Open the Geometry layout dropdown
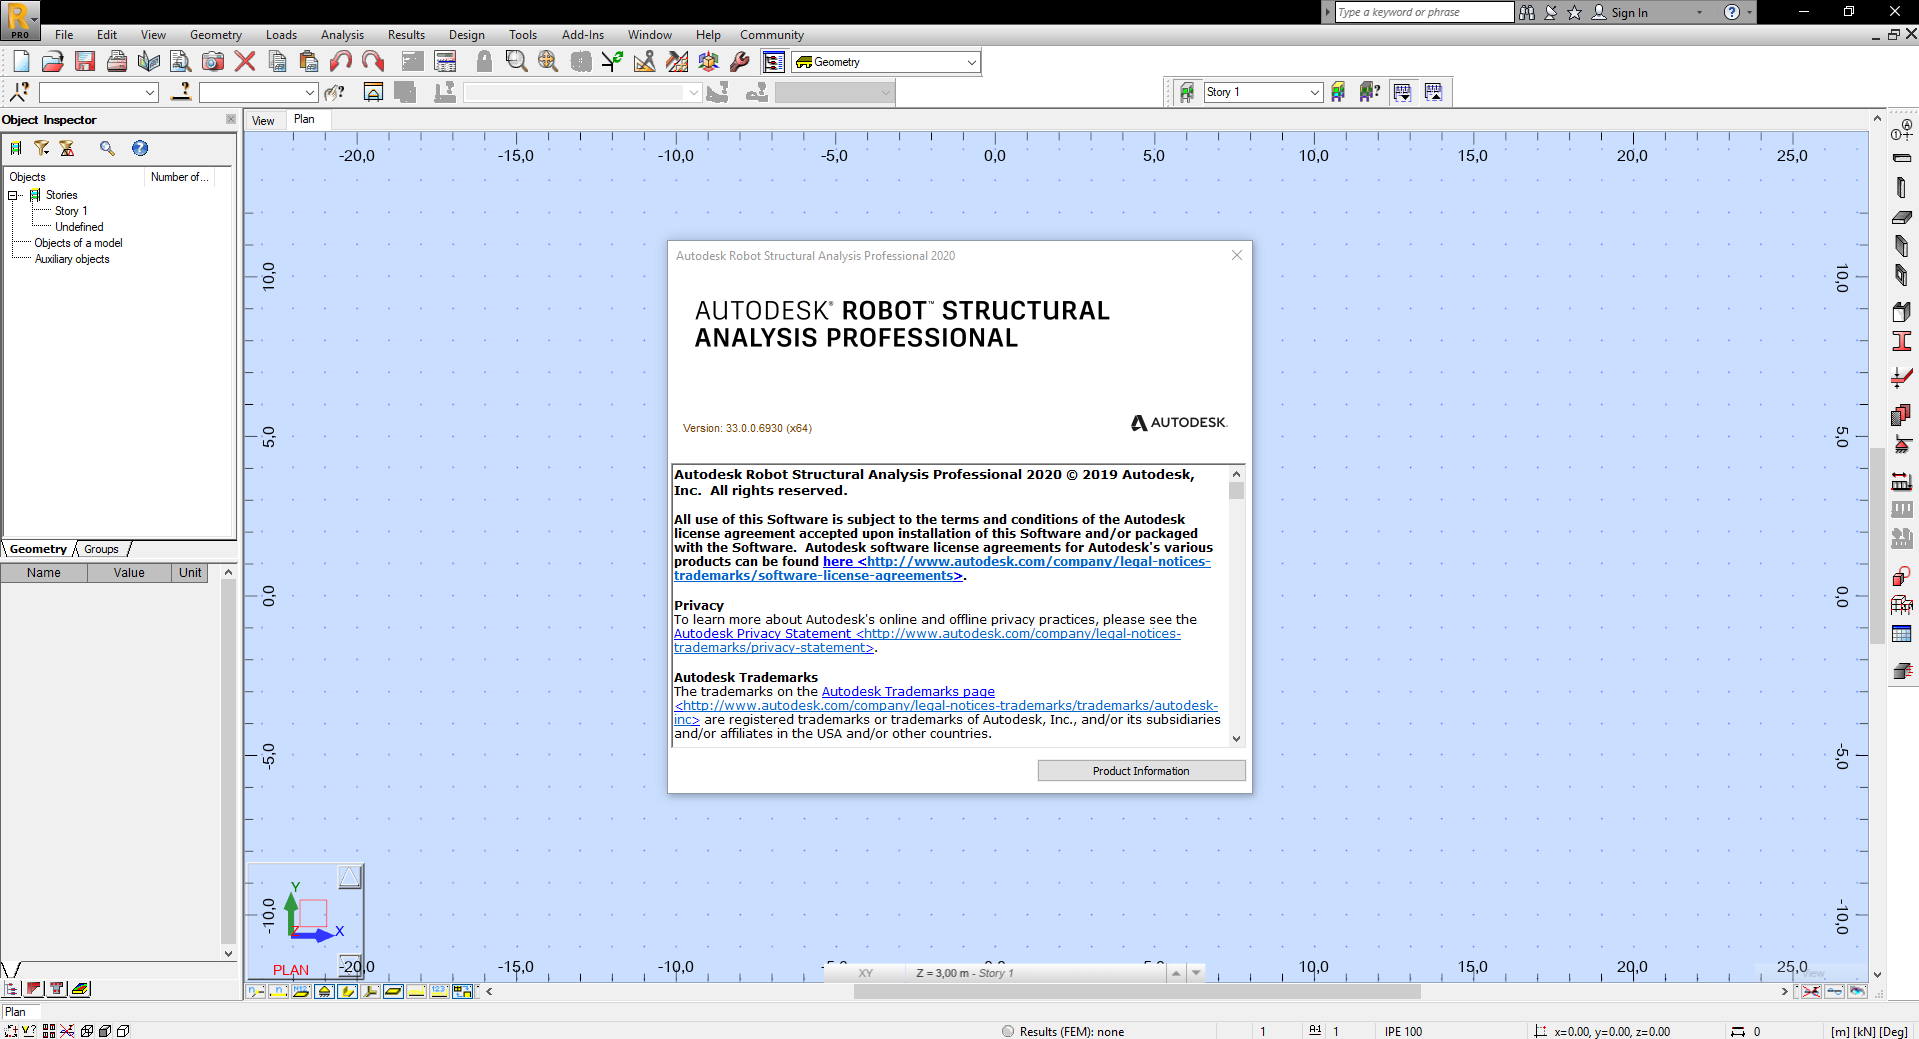Screen dimensions: 1919x1039 point(971,62)
